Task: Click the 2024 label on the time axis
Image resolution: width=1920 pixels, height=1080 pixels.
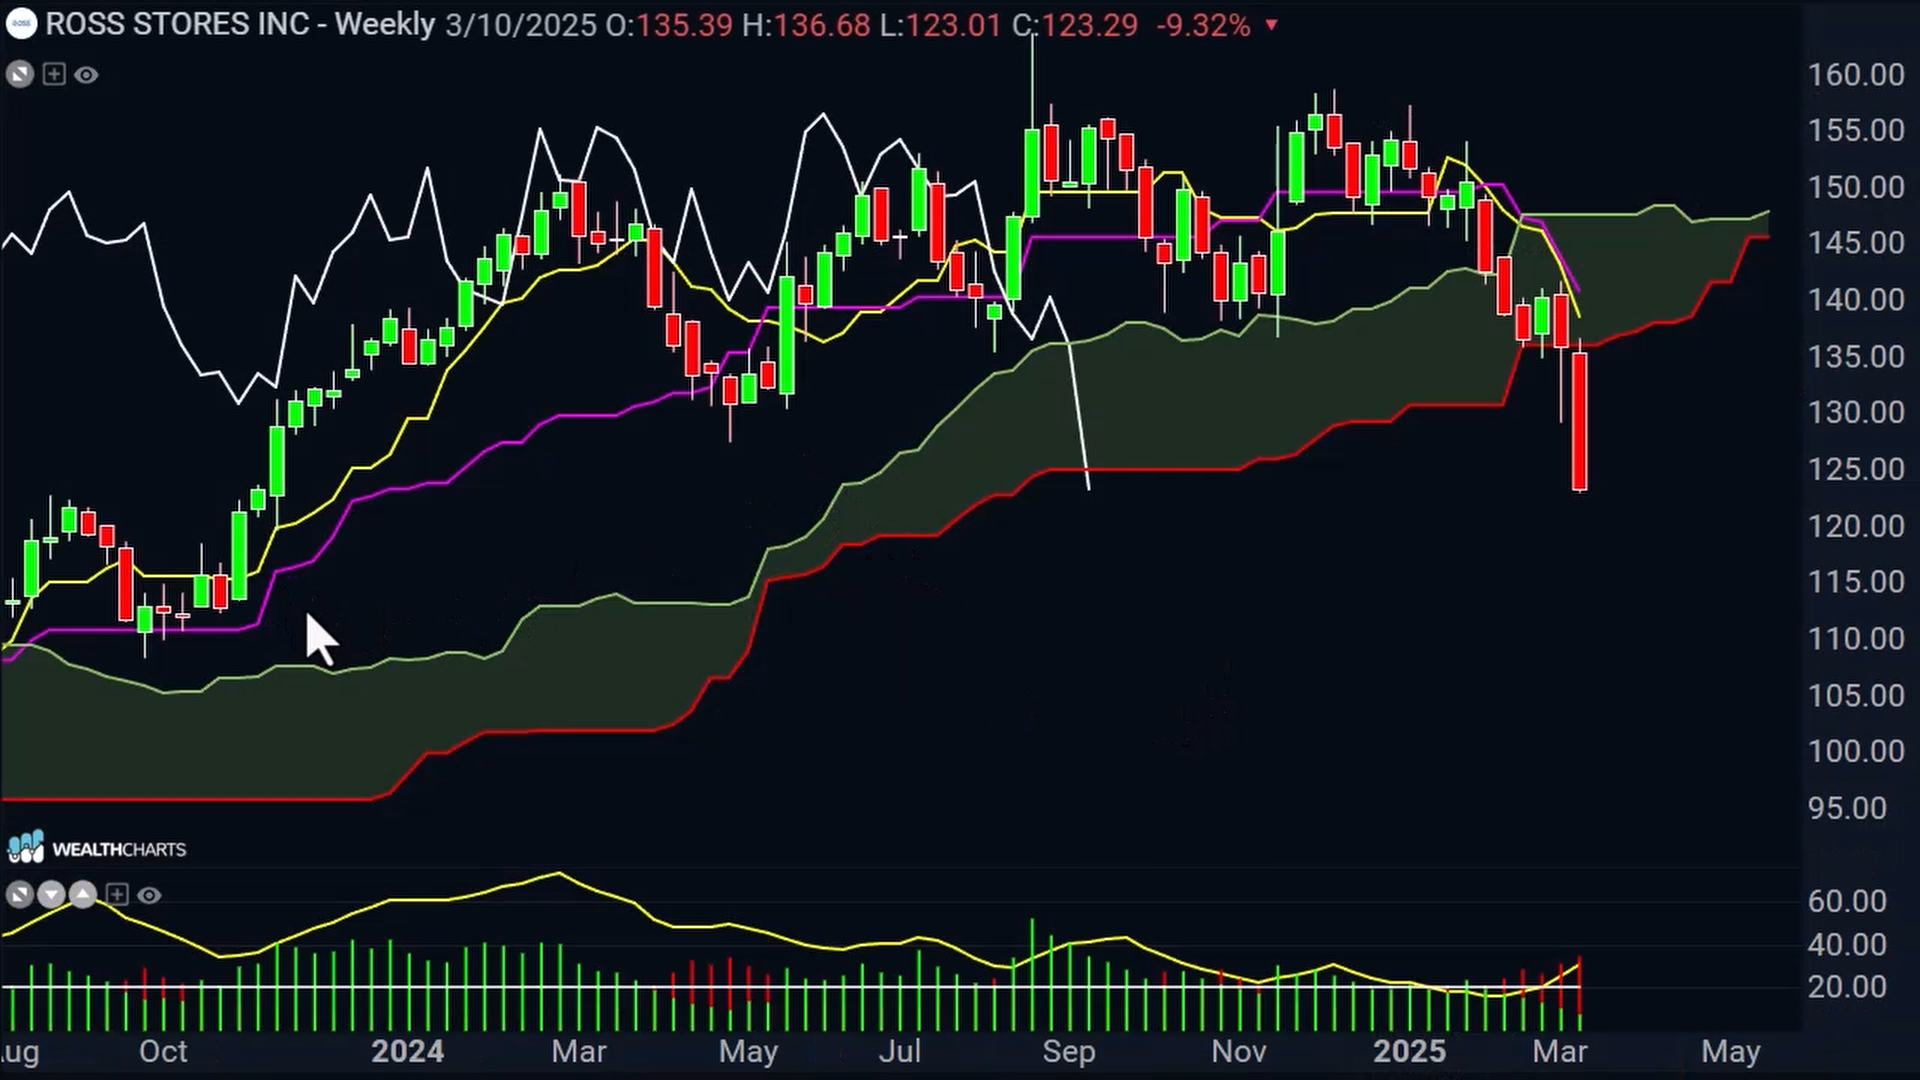Action: coord(407,1052)
